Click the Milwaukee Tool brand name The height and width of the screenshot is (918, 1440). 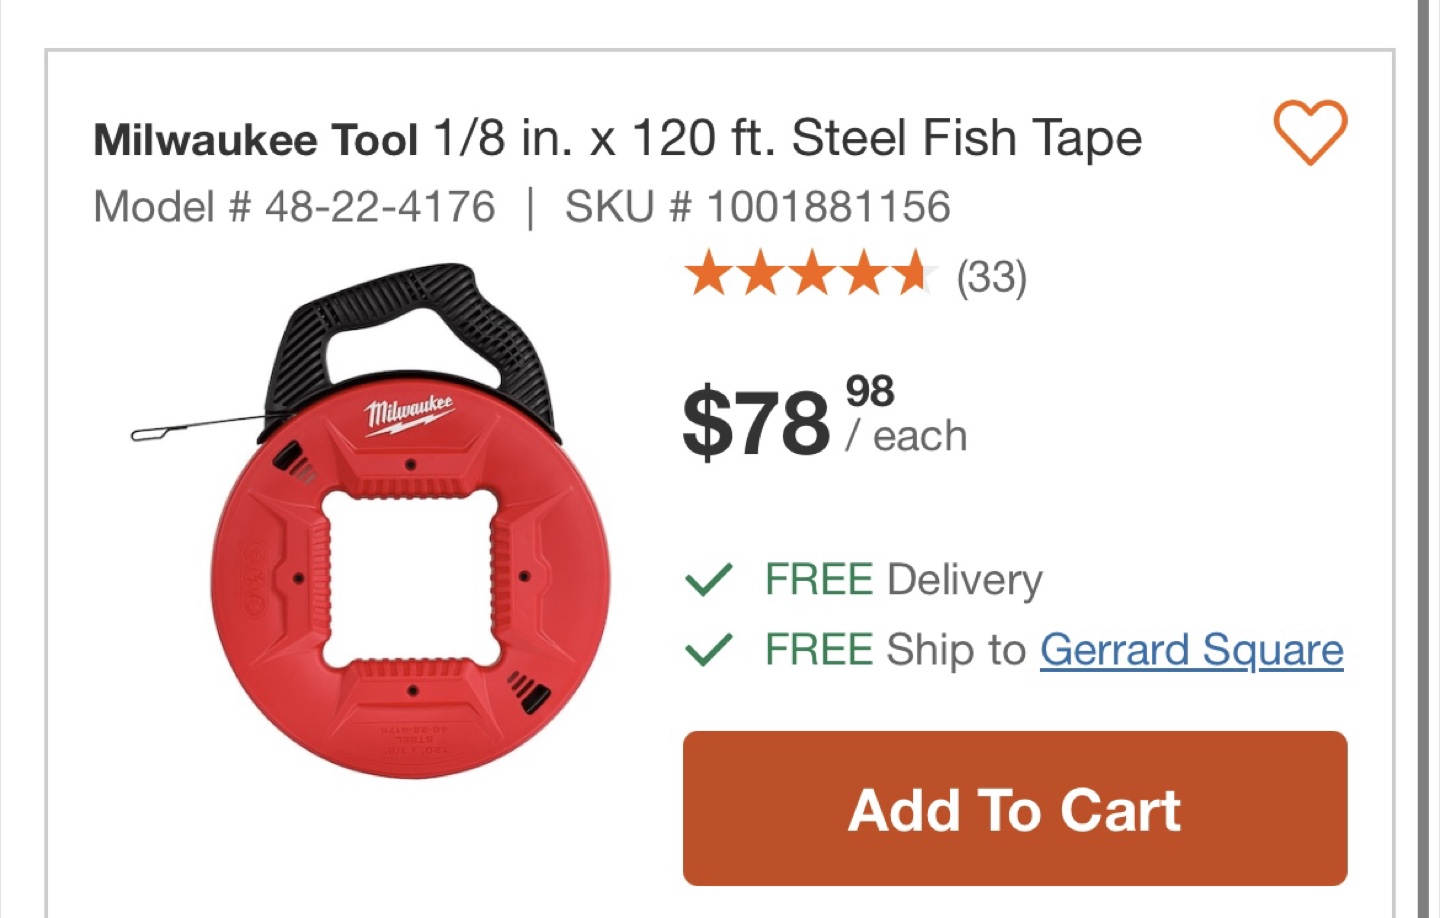[255, 140]
